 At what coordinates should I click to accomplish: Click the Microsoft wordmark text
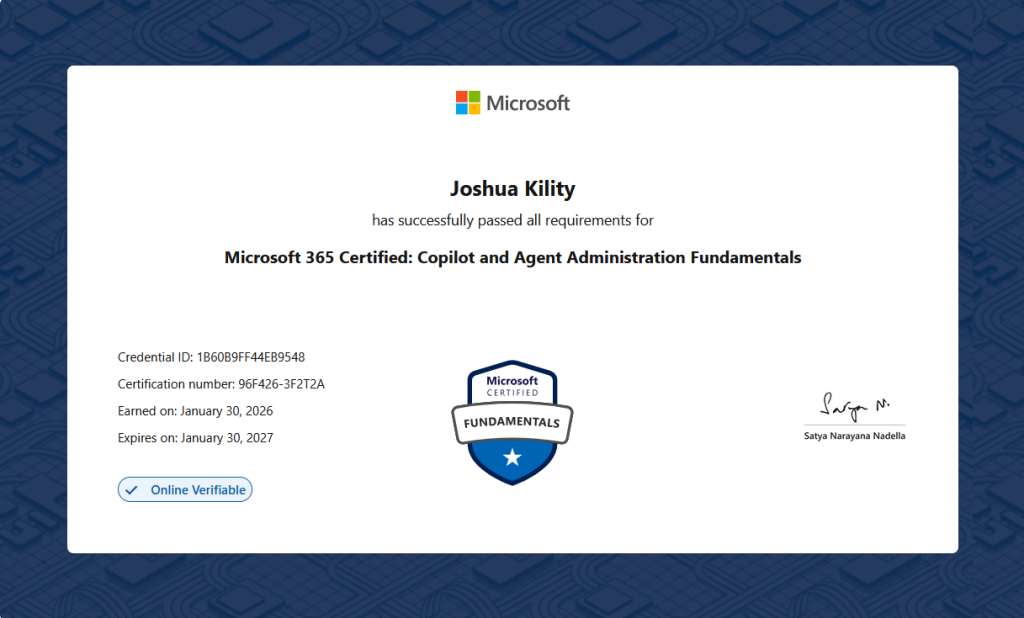click(x=528, y=103)
